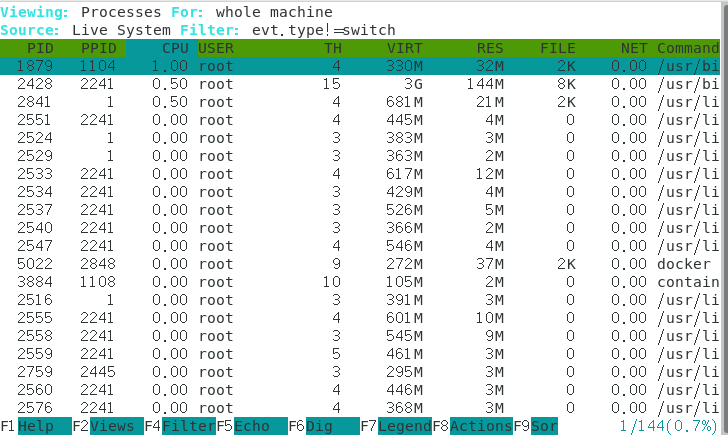Select the process row with PID 1879
This screenshot has height=435, width=728.
tap(360, 66)
